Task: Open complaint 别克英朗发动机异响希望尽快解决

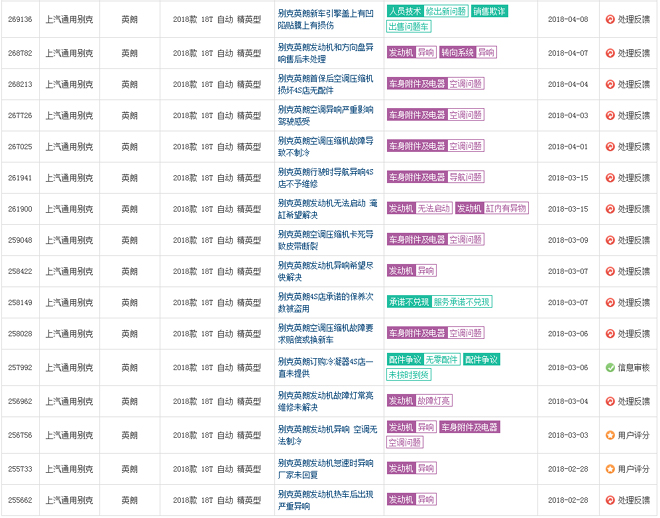Action: tap(325, 271)
